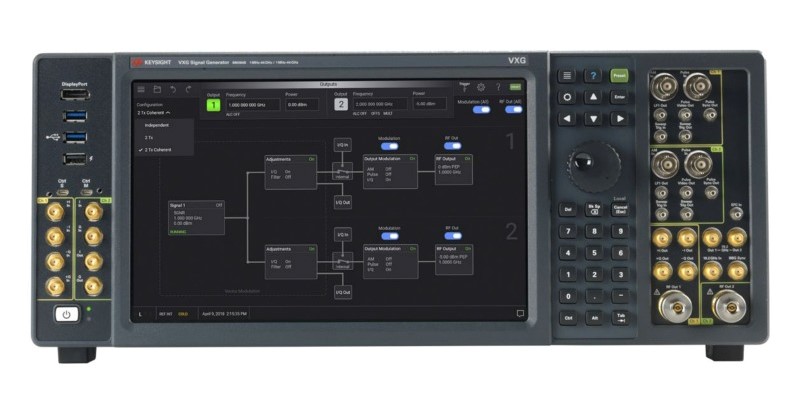Viewport: 795px width, 401px height.
Task: Tap the redo arrow icon
Action: [189, 90]
